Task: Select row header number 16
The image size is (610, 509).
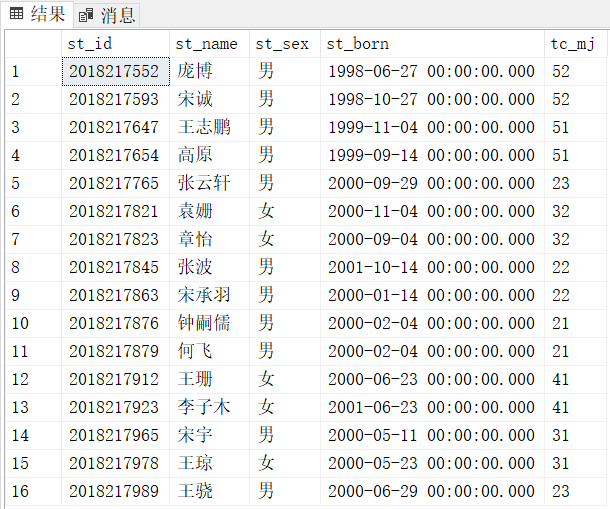Action: tap(33, 491)
